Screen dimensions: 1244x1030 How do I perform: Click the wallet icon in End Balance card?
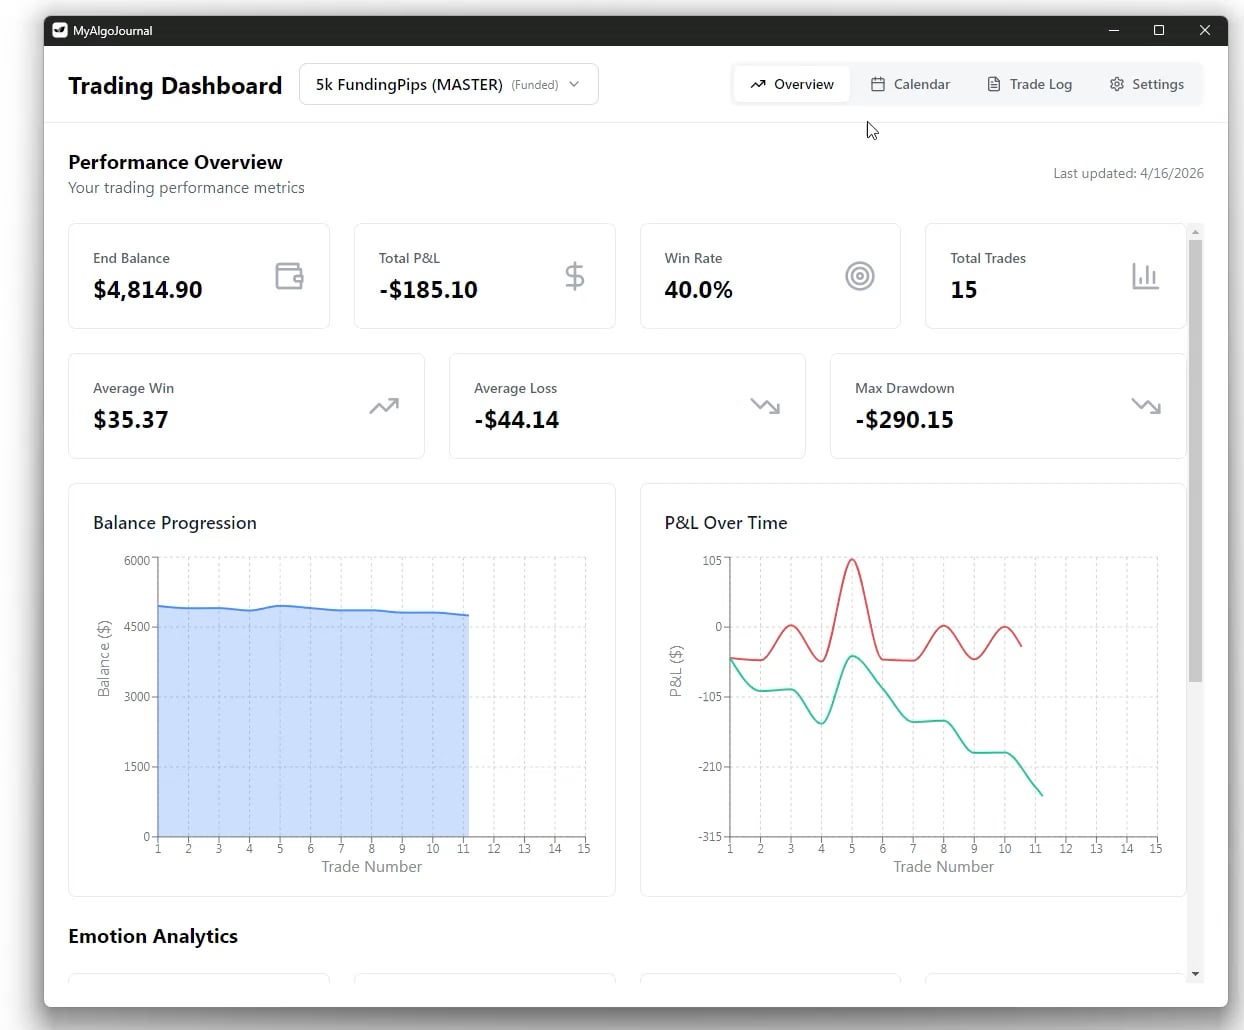click(x=289, y=276)
